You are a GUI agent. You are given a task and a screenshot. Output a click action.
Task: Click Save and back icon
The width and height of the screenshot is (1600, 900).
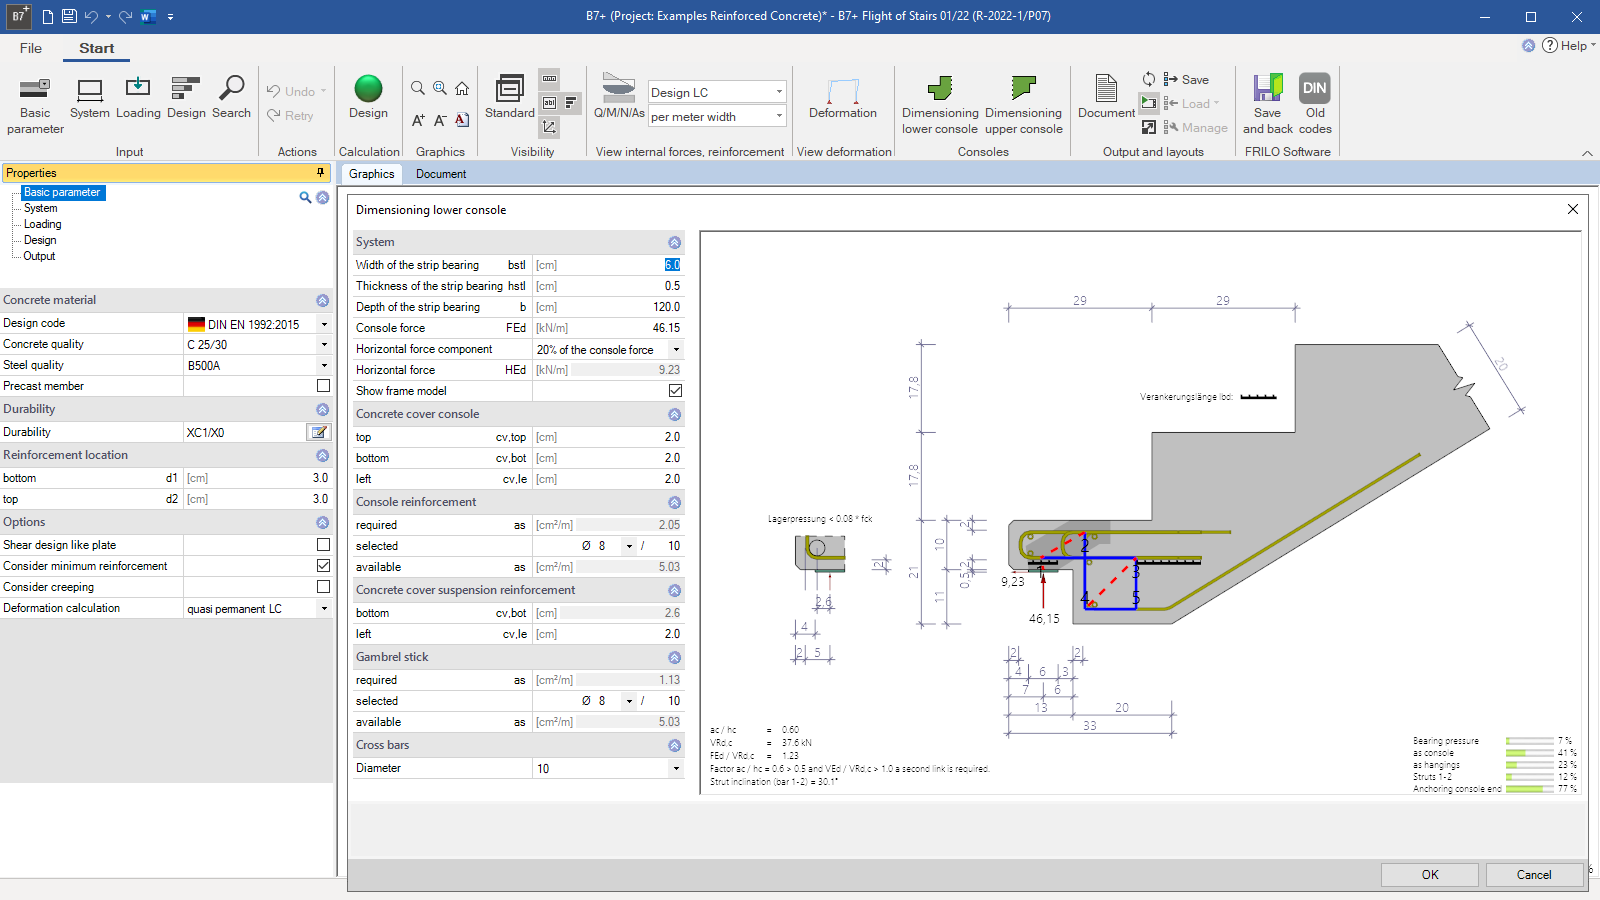coord(1268,105)
